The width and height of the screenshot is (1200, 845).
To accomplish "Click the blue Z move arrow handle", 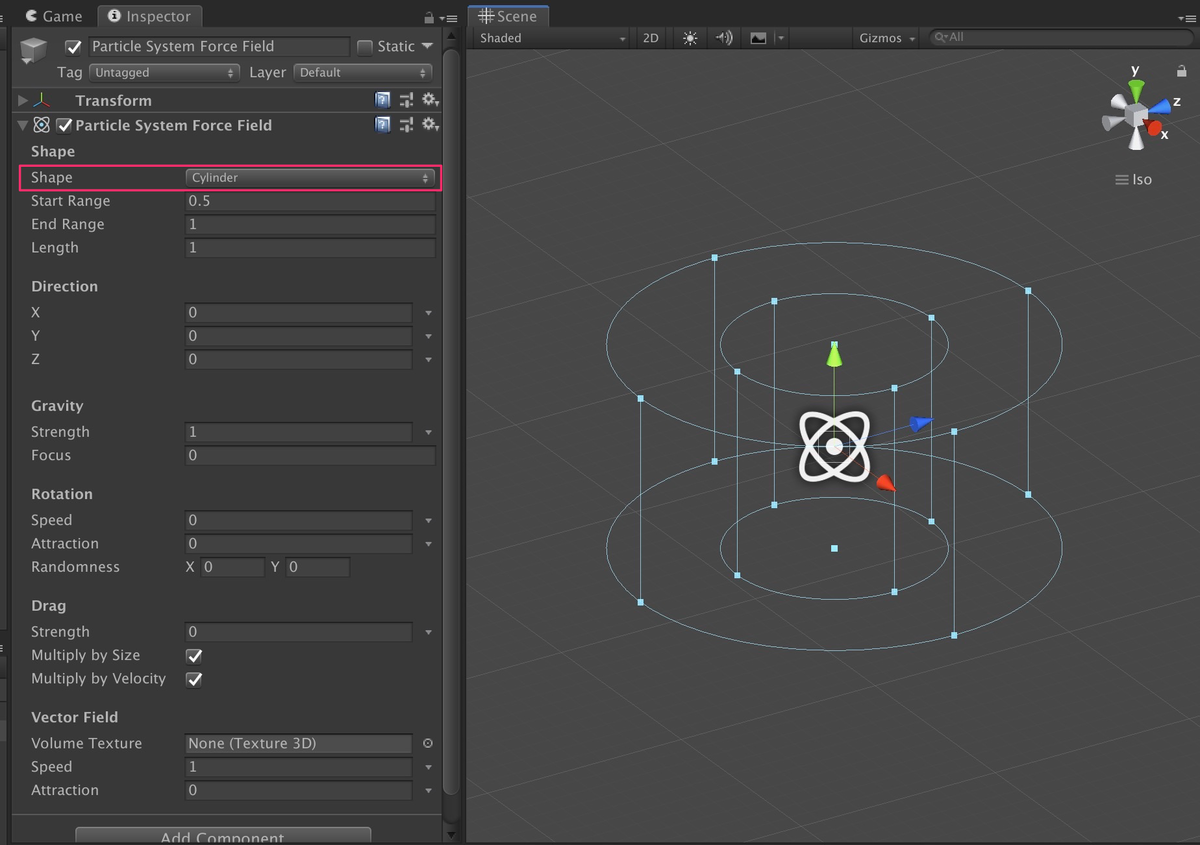I will [921, 424].
